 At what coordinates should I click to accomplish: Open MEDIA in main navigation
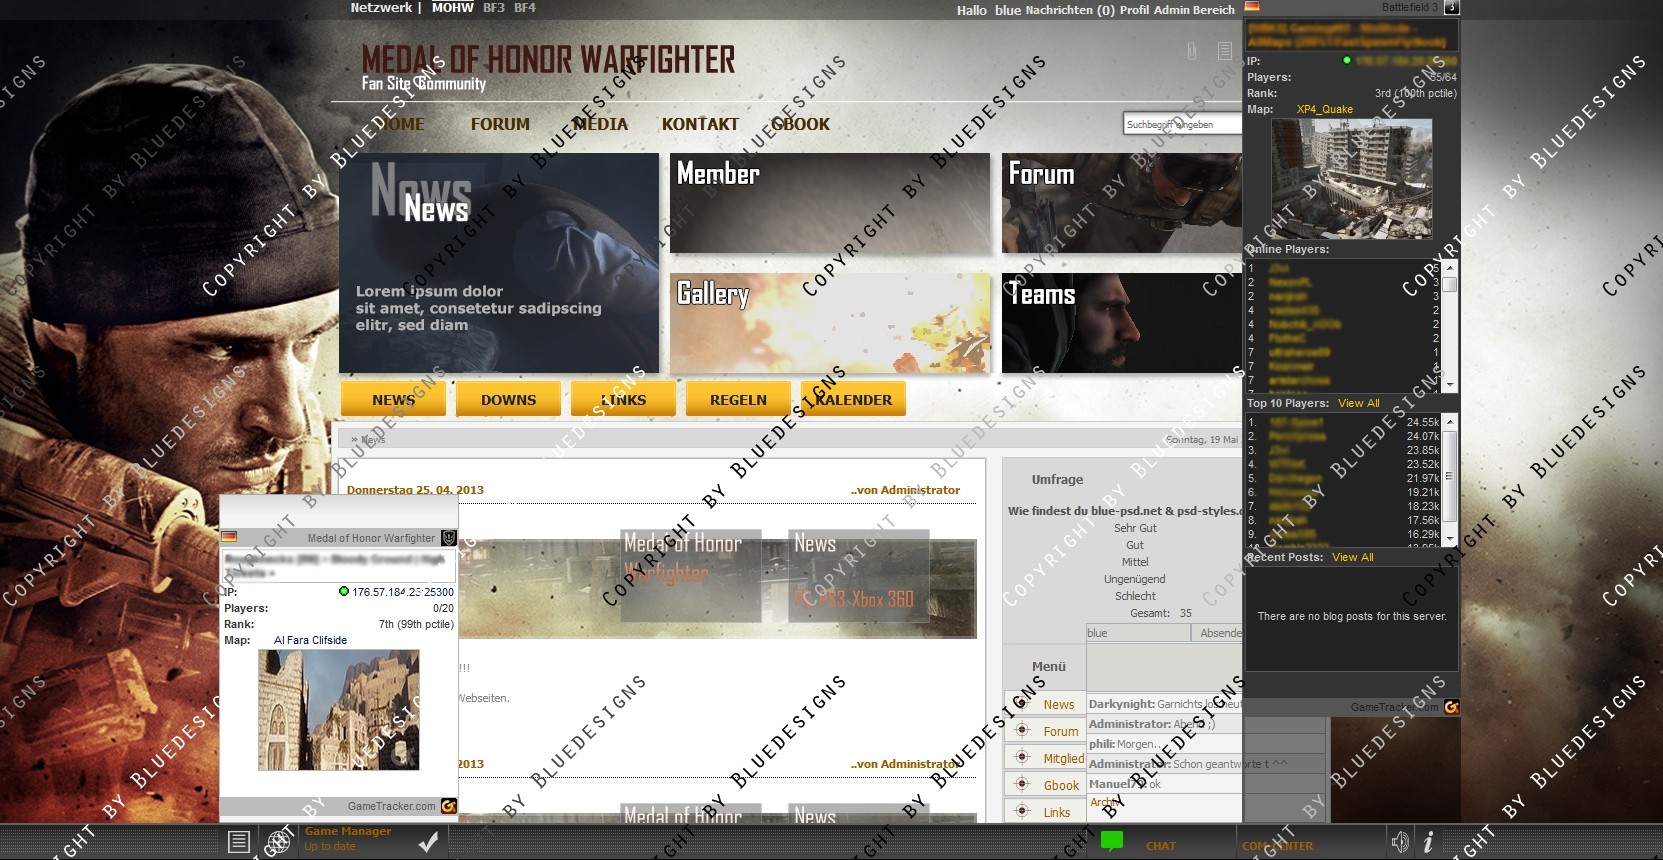600,124
